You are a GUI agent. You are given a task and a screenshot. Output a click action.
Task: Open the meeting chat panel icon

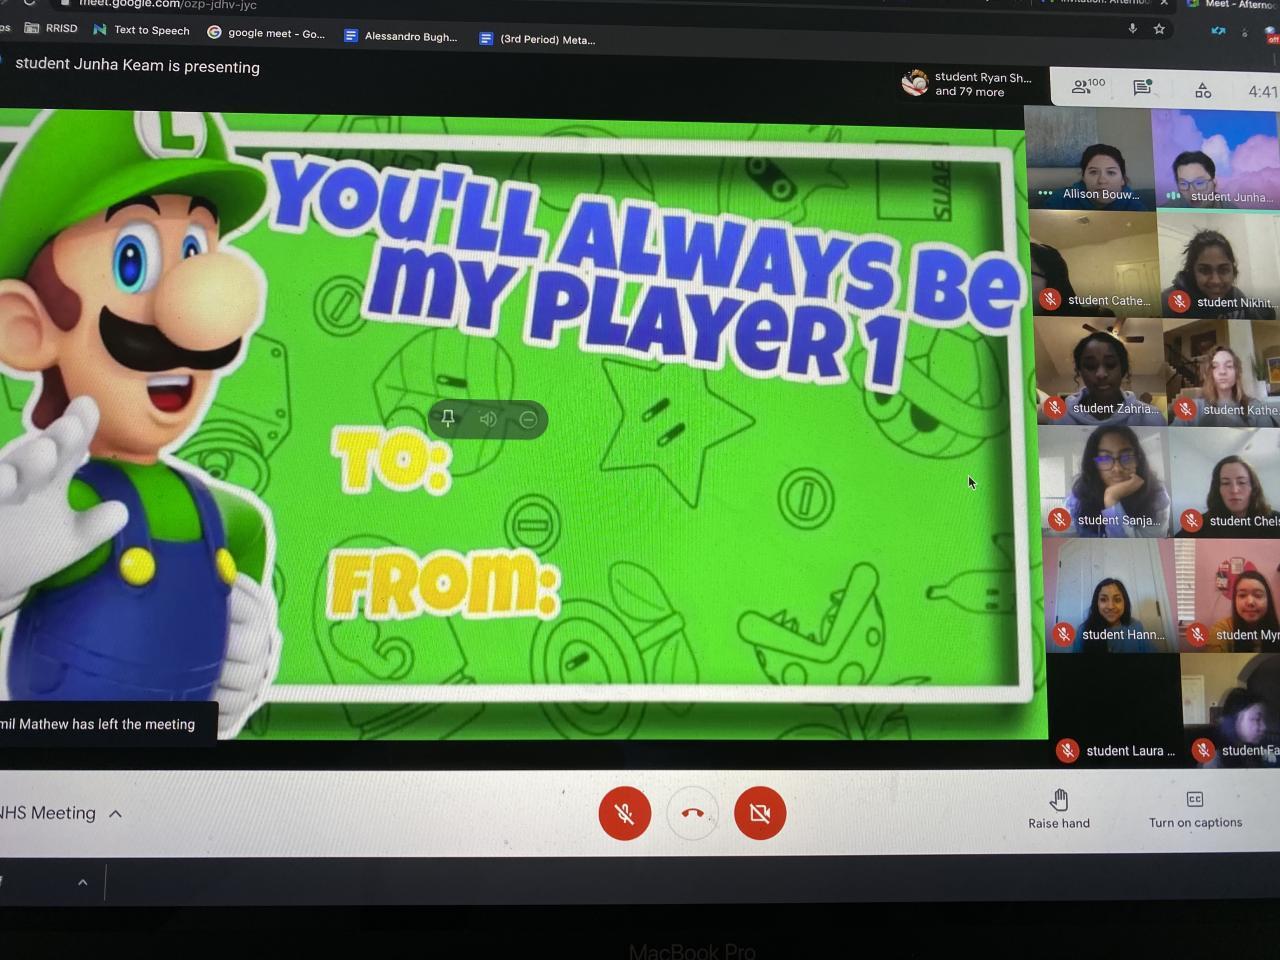coord(1142,88)
